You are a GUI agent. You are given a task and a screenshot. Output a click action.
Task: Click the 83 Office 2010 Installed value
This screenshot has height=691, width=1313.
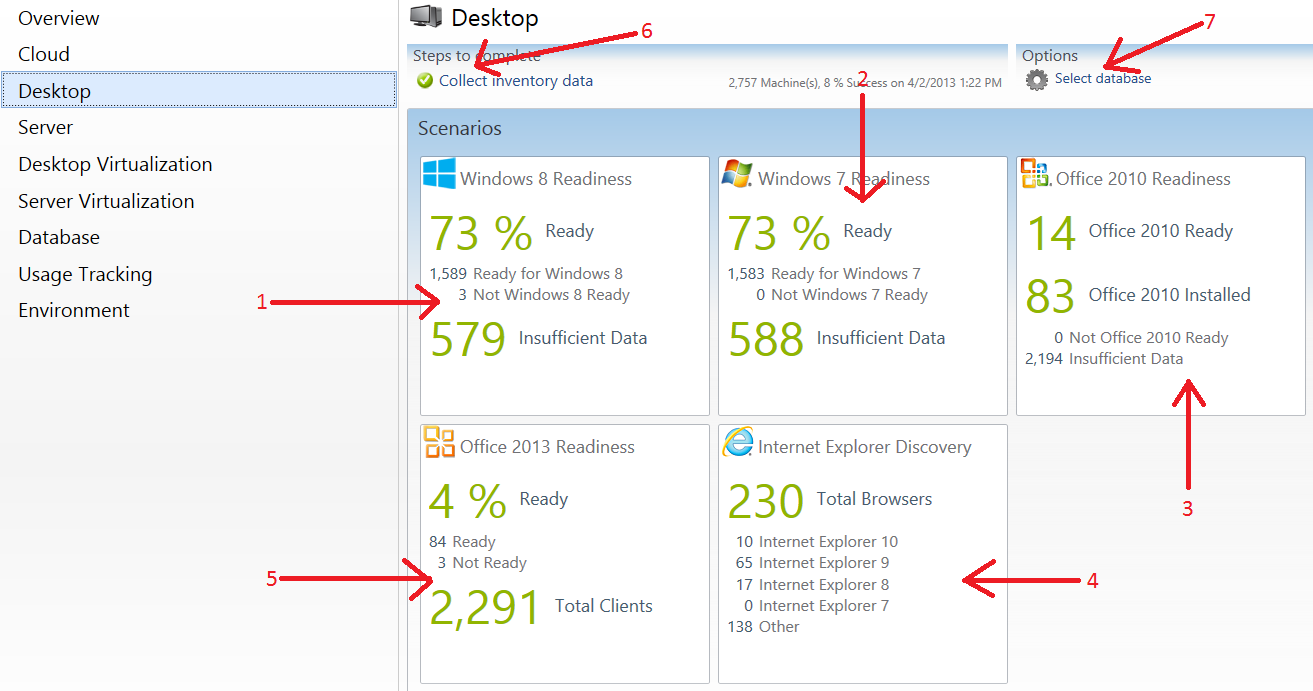coord(1138,296)
